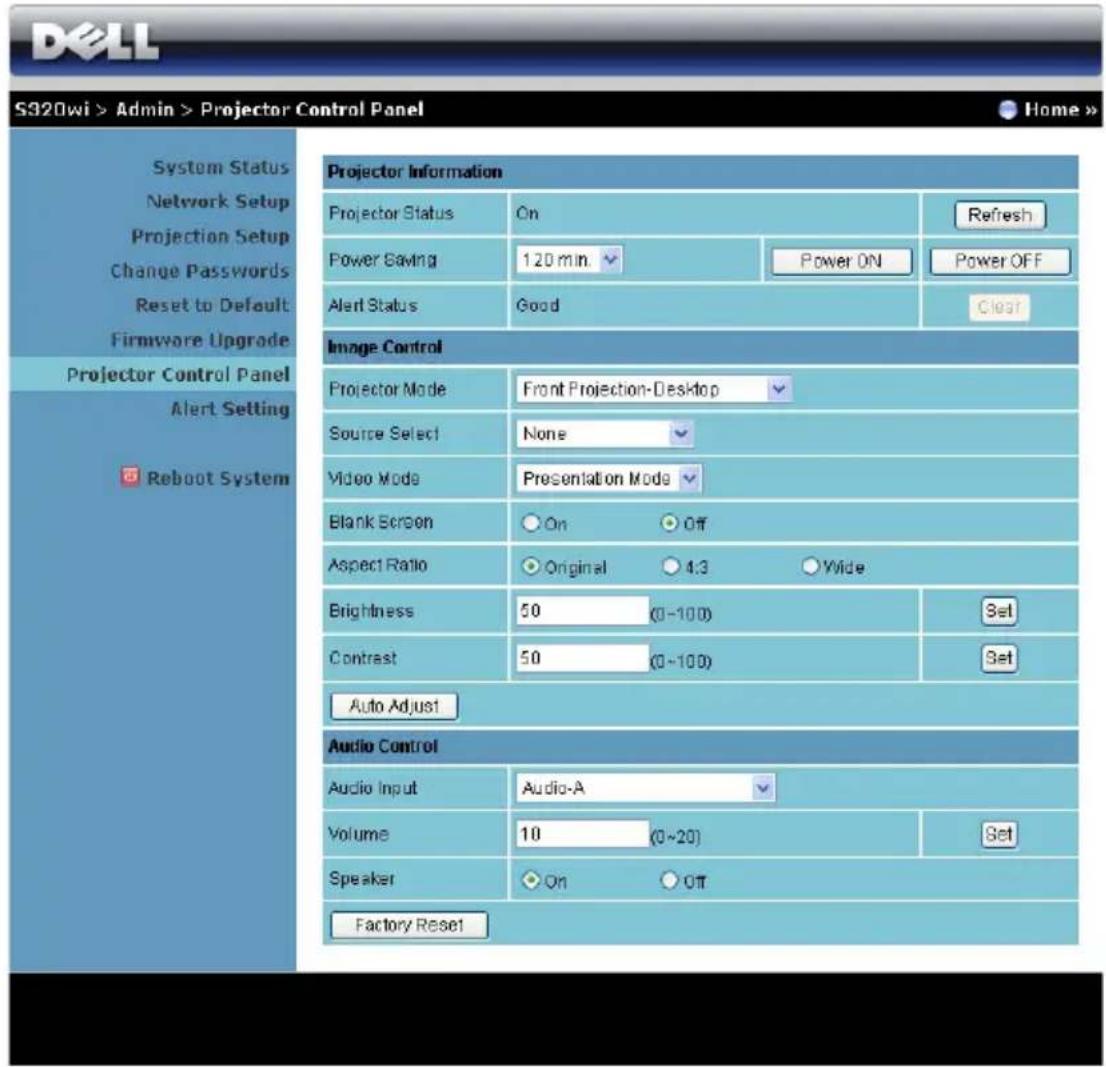Click the Dell logo
1106x1067 pixels.
click(x=95, y=42)
